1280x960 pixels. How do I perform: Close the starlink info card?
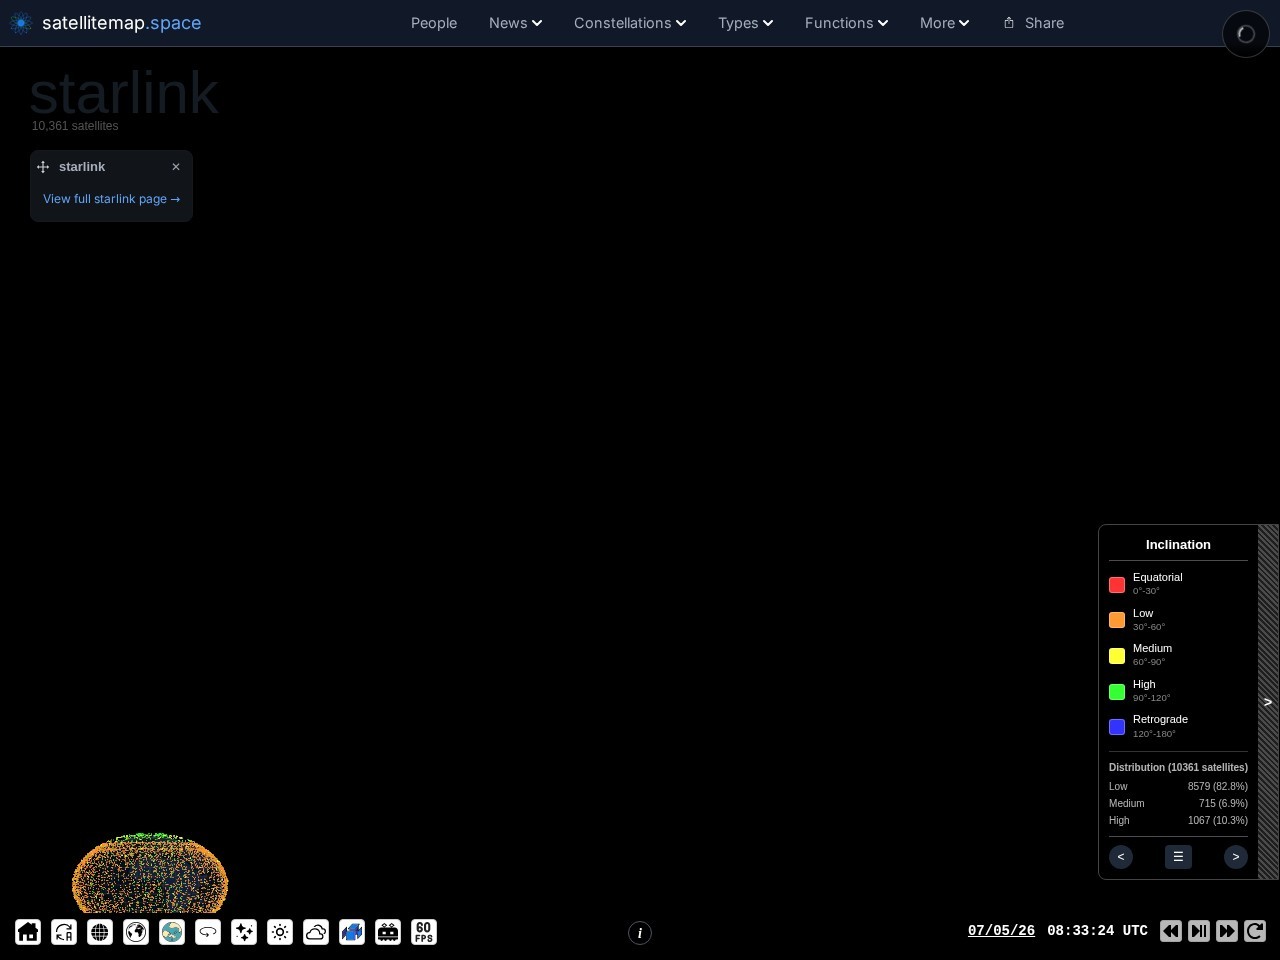tap(176, 167)
